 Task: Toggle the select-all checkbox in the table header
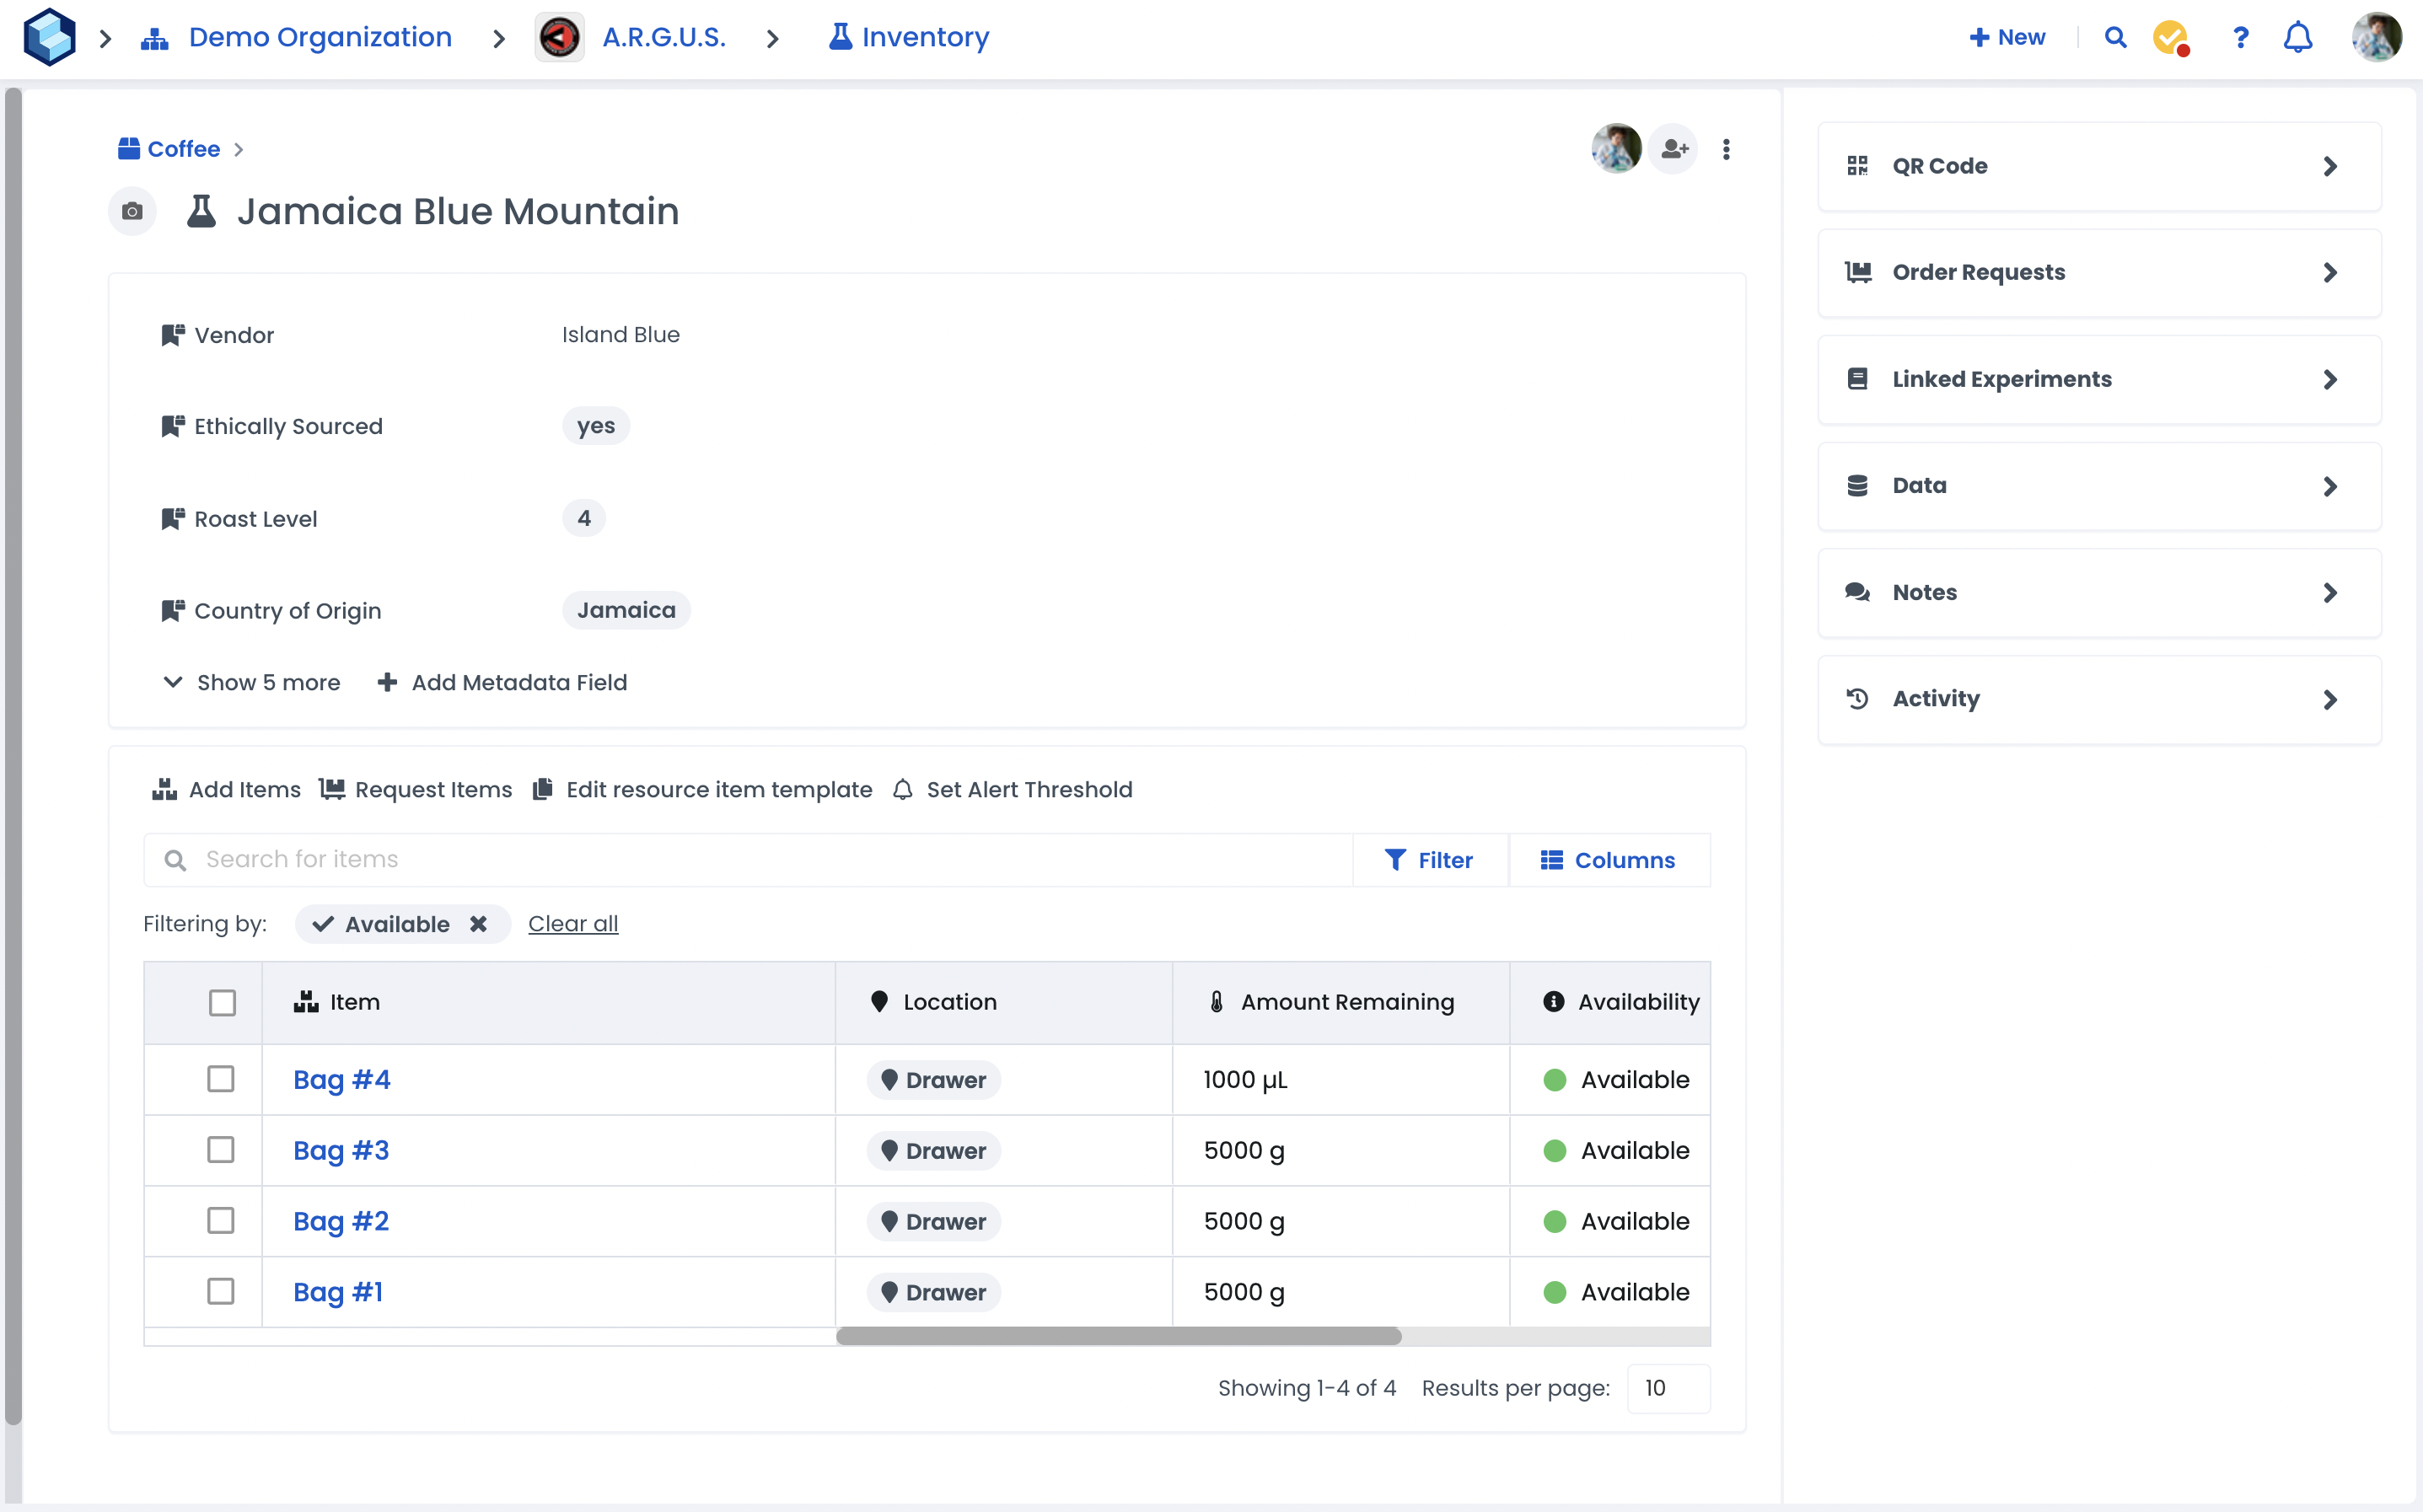click(222, 1002)
